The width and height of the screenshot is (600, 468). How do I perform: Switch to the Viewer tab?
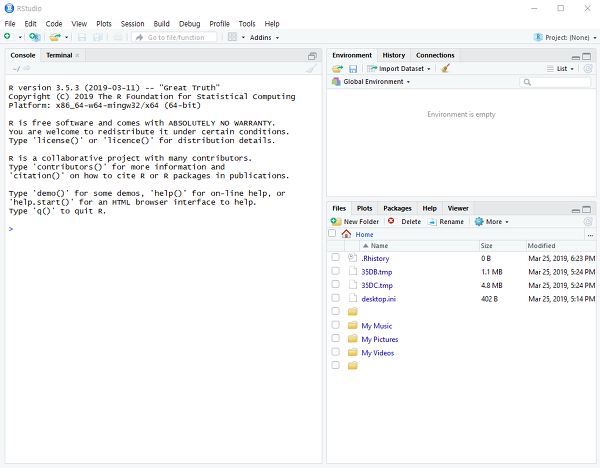[x=458, y=208]
